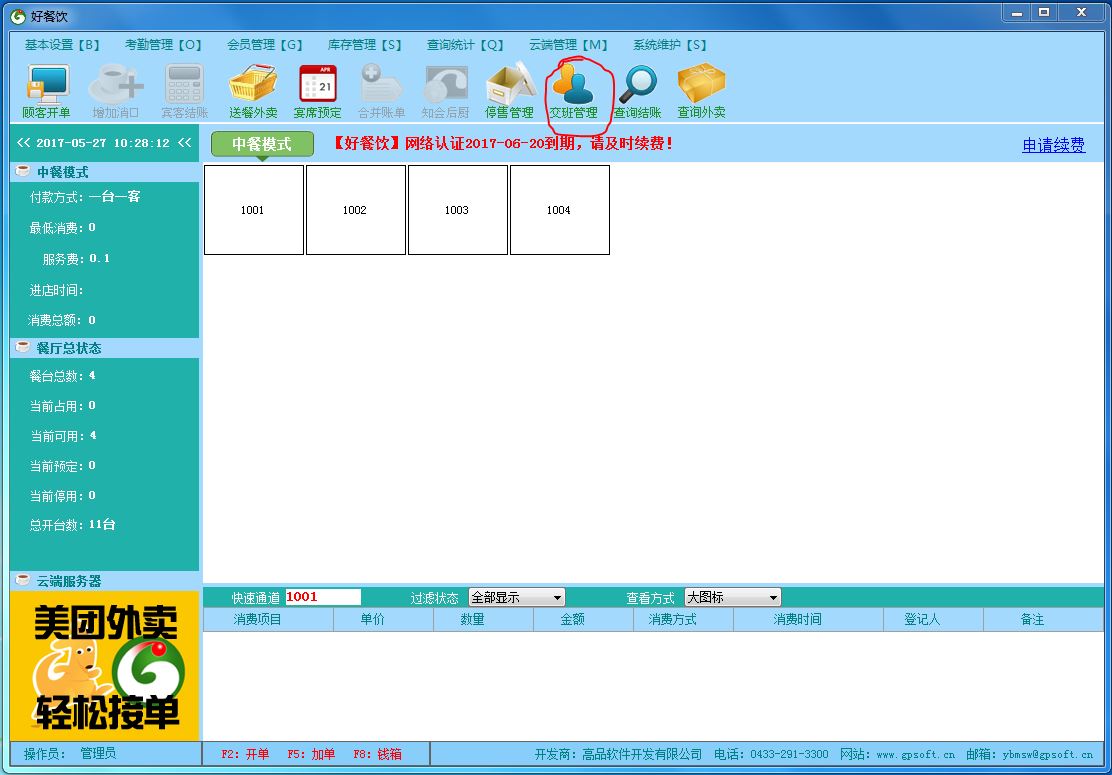Viewport: 1112px width, 775px height.
Task: Click the right << arrows after the time
Action: pos(184,143)
